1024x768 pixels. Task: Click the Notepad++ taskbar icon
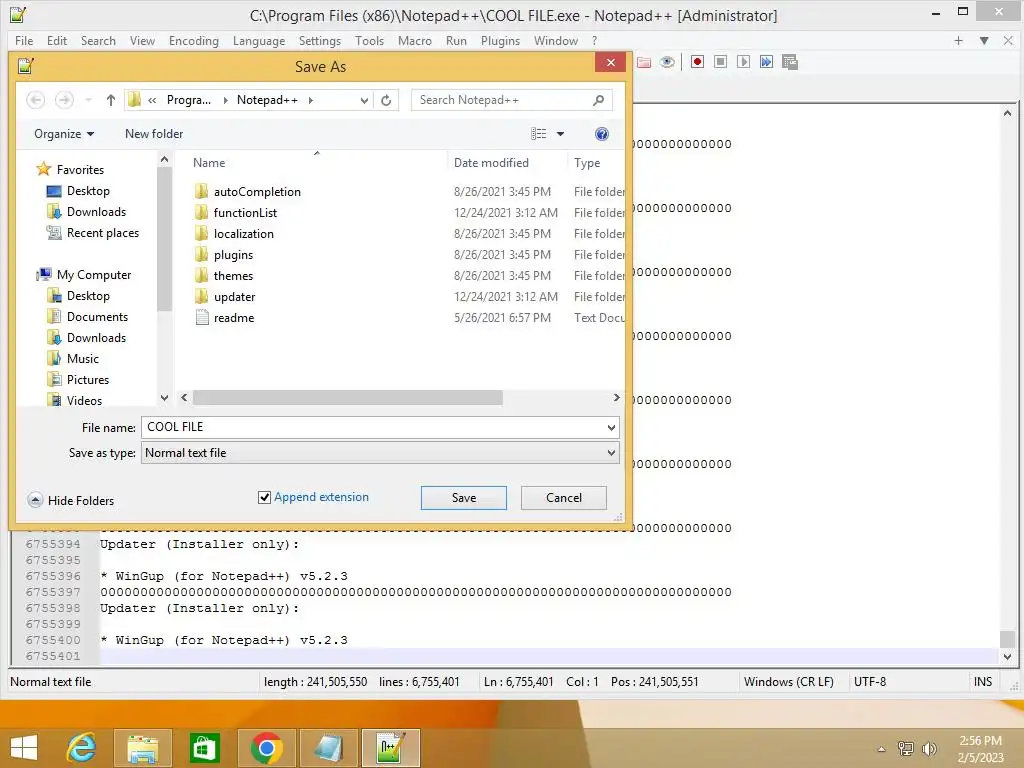(391, 748)
